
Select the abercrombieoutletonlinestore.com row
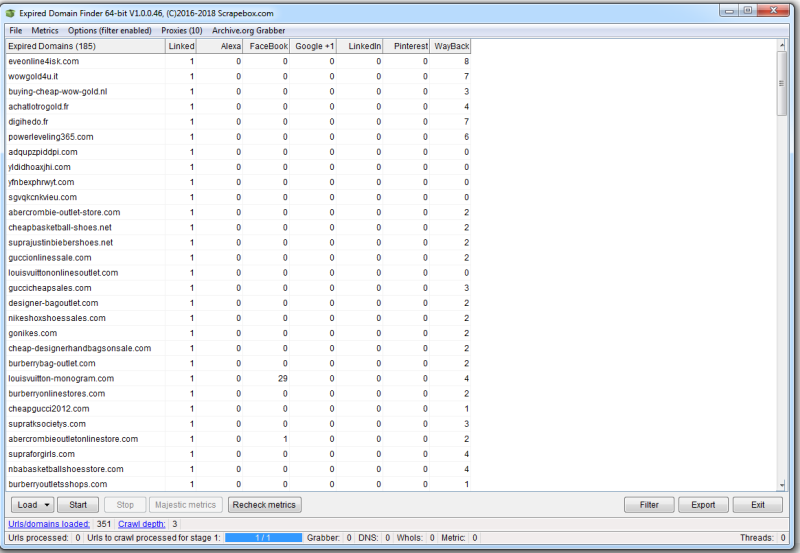click(238, 439)
